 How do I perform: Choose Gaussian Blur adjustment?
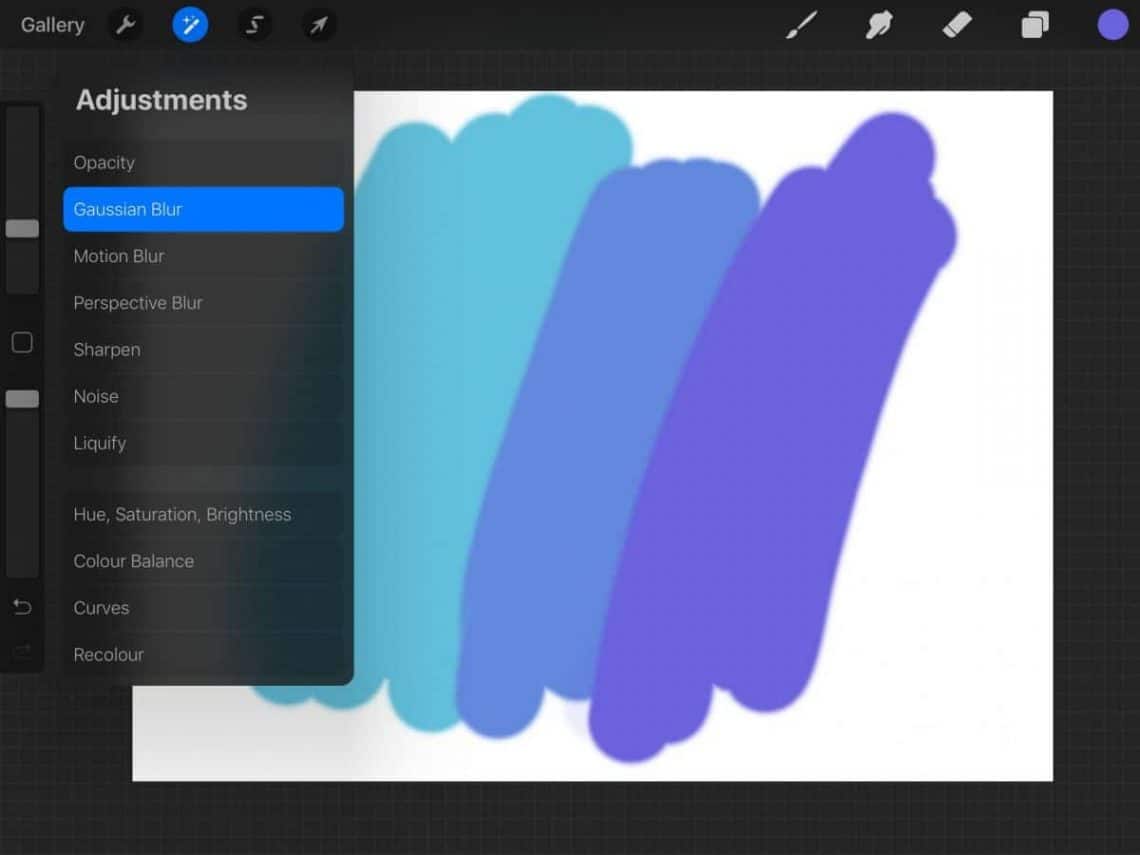204,209
